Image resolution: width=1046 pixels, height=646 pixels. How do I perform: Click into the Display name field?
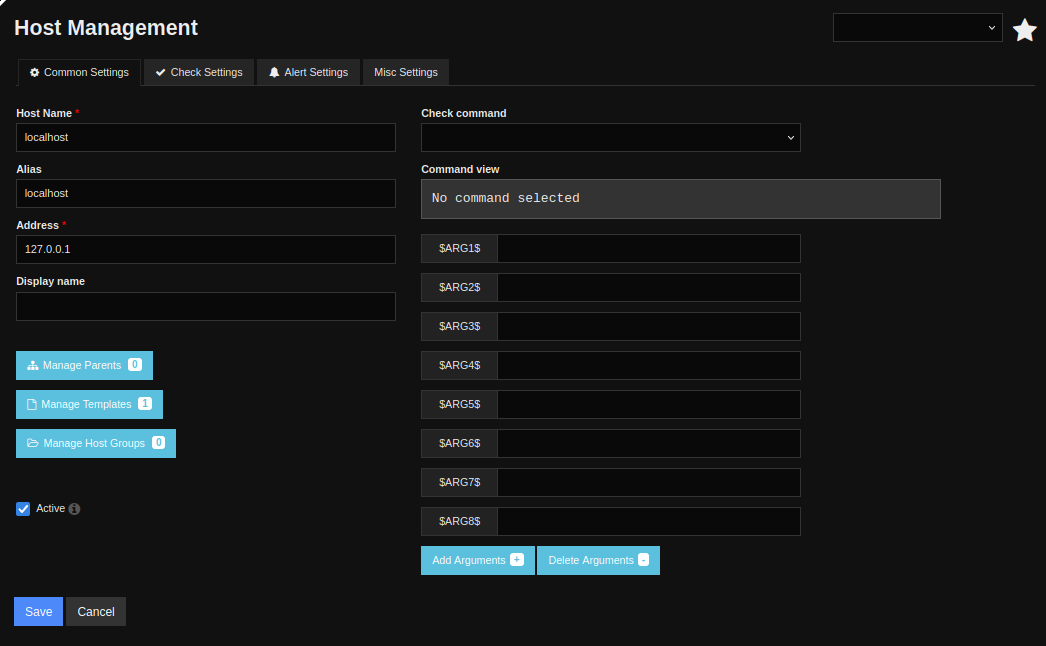click(206, 307)
